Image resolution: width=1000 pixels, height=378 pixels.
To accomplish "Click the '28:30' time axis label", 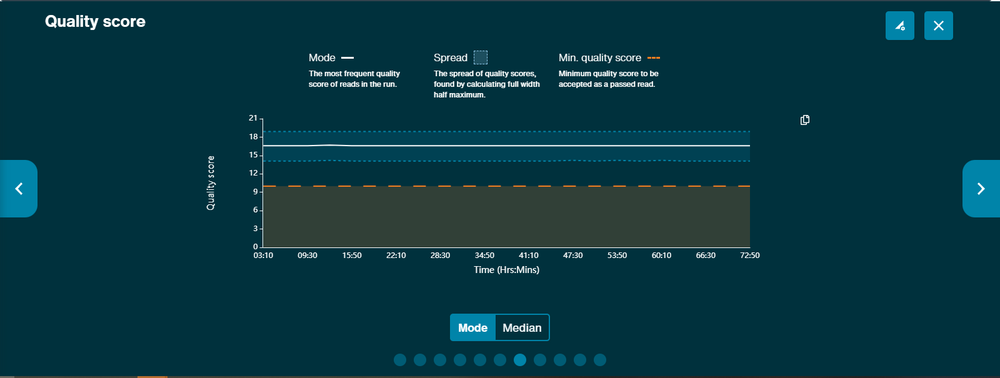I will [440, 255].
